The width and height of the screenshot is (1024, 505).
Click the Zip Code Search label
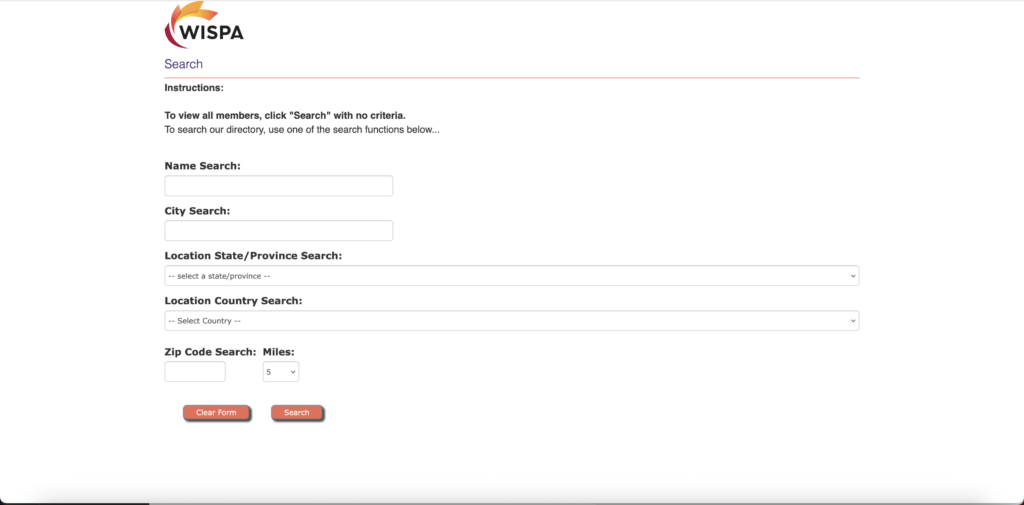pos(210,351)
